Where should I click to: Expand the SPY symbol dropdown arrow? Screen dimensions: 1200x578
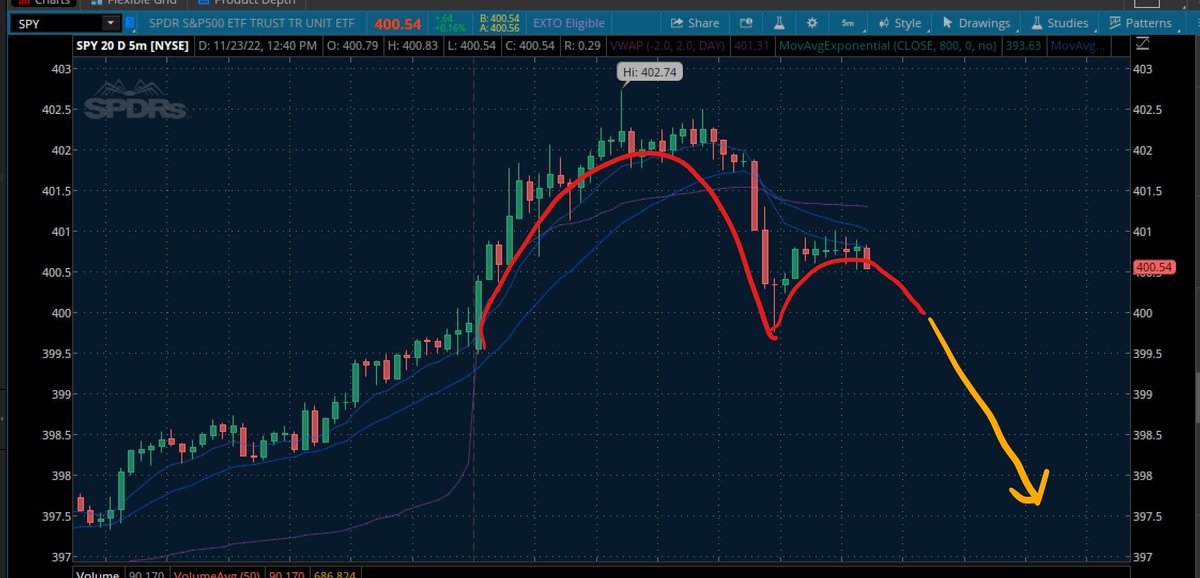109,23
